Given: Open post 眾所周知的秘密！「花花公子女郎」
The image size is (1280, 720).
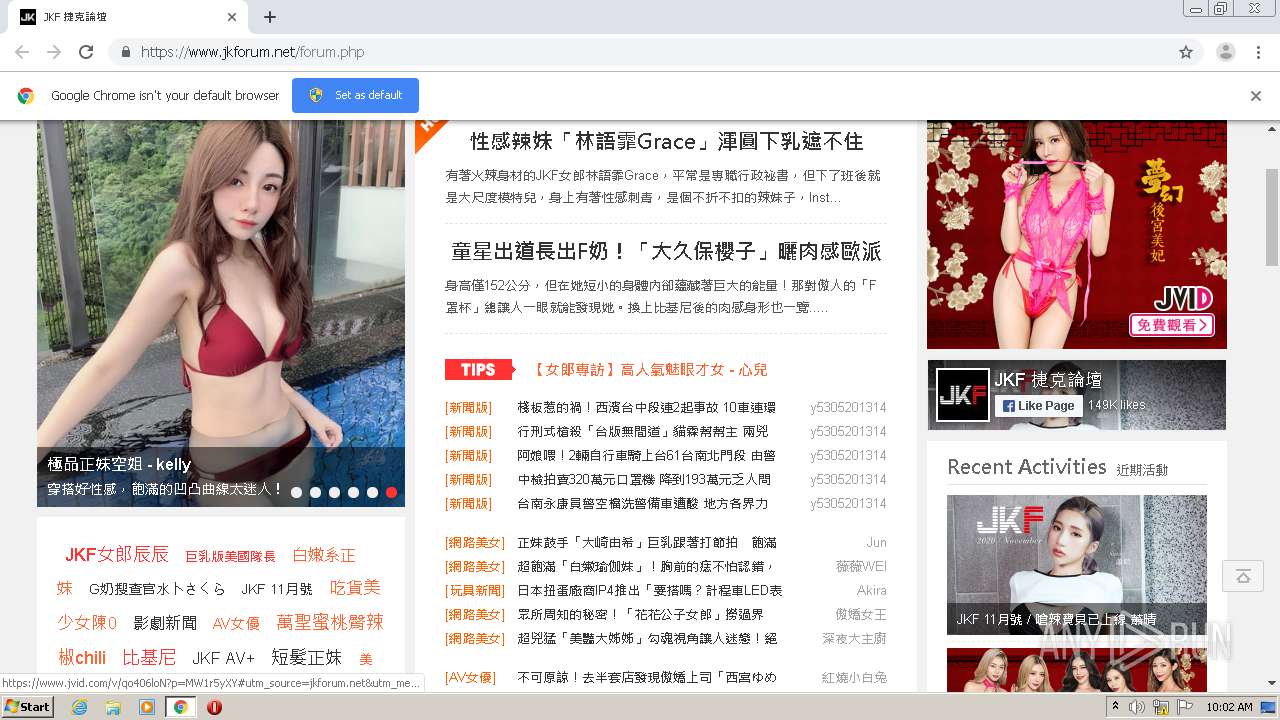Looking at the screenshot, I should pyautogui.click(x=640, y=615).
